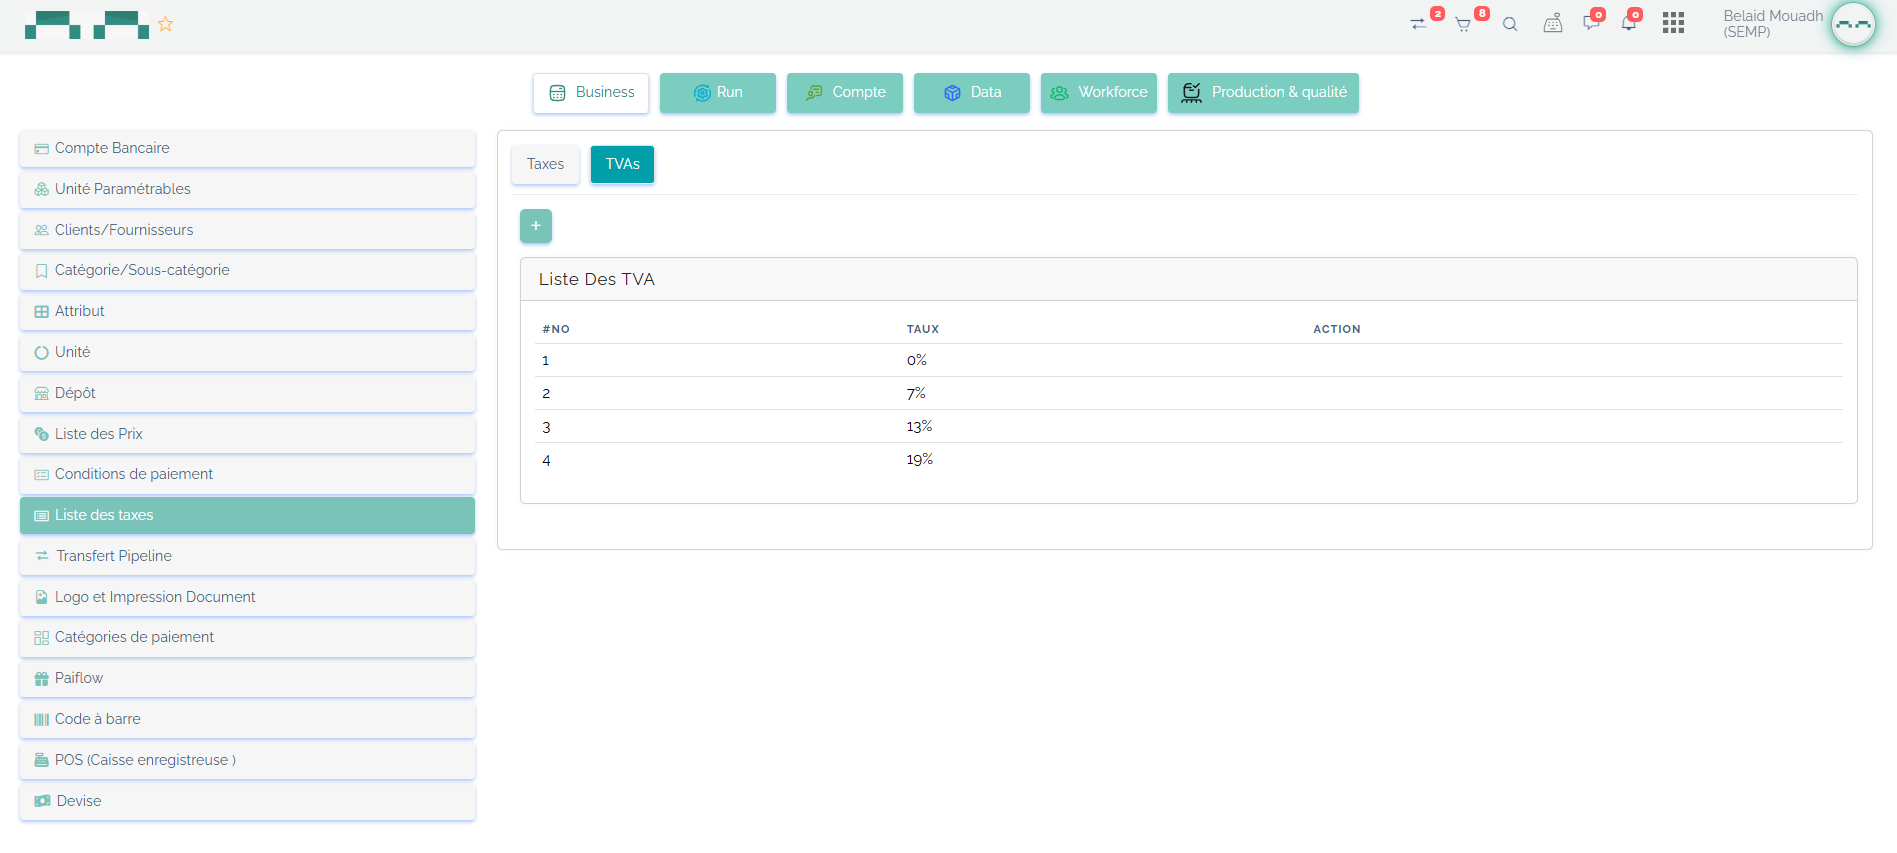Click the Compte chat icon

814,92
